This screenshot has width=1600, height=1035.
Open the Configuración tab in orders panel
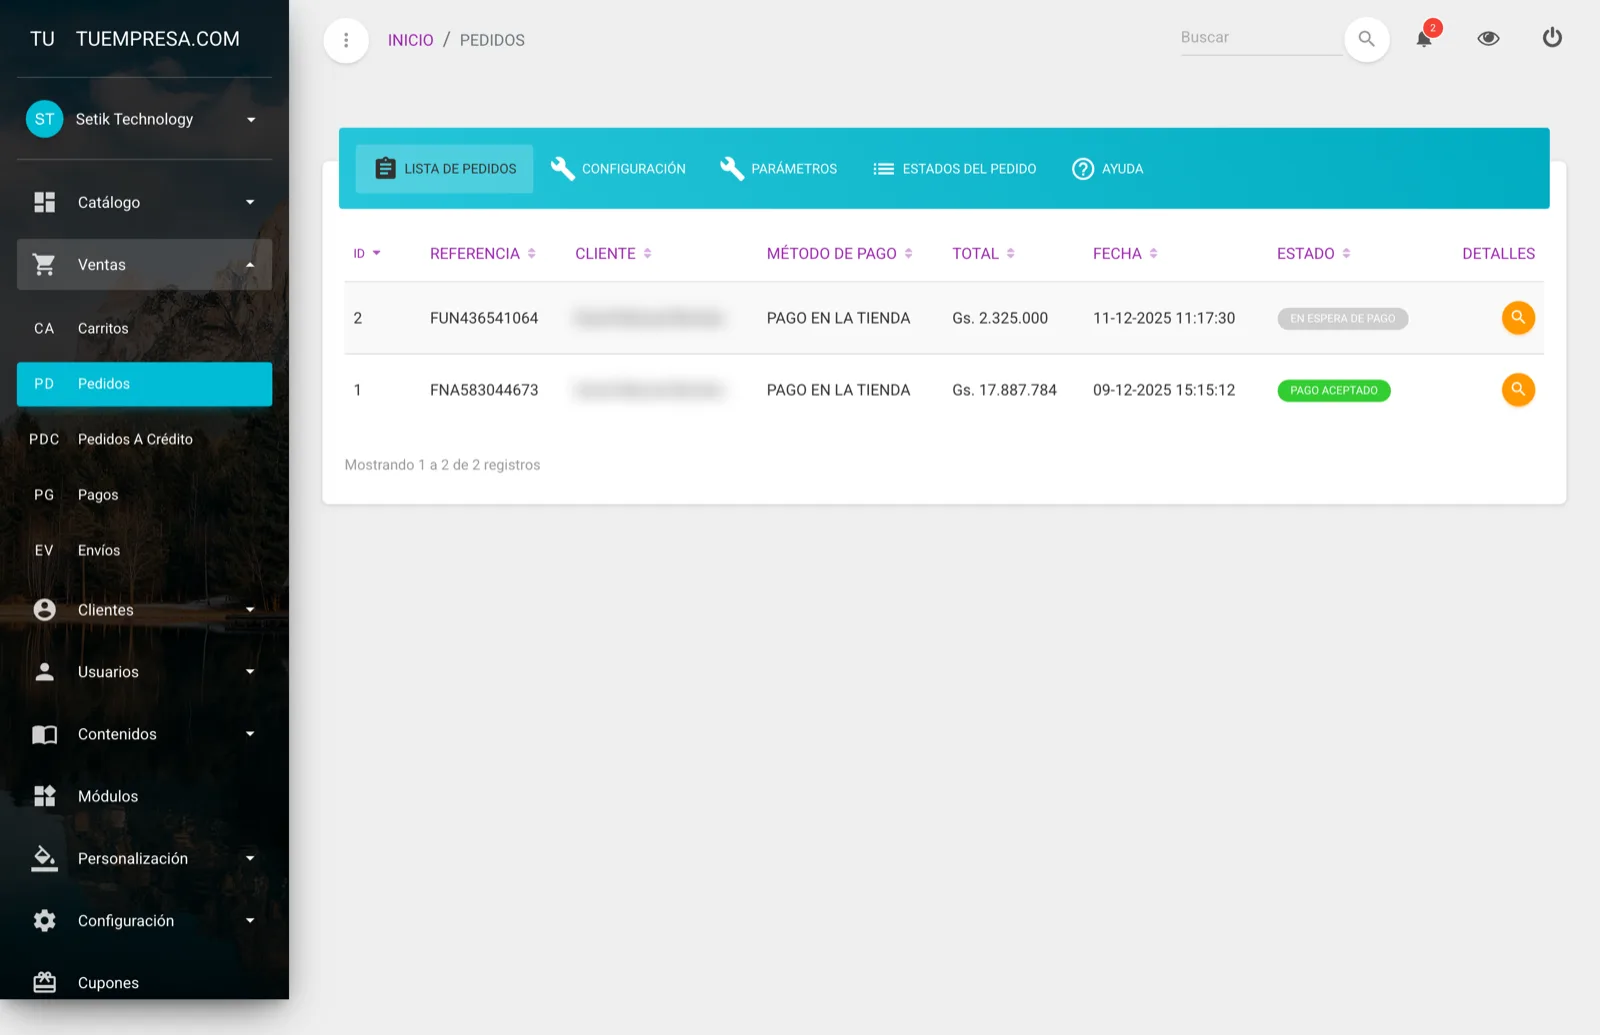pos(618,169)
